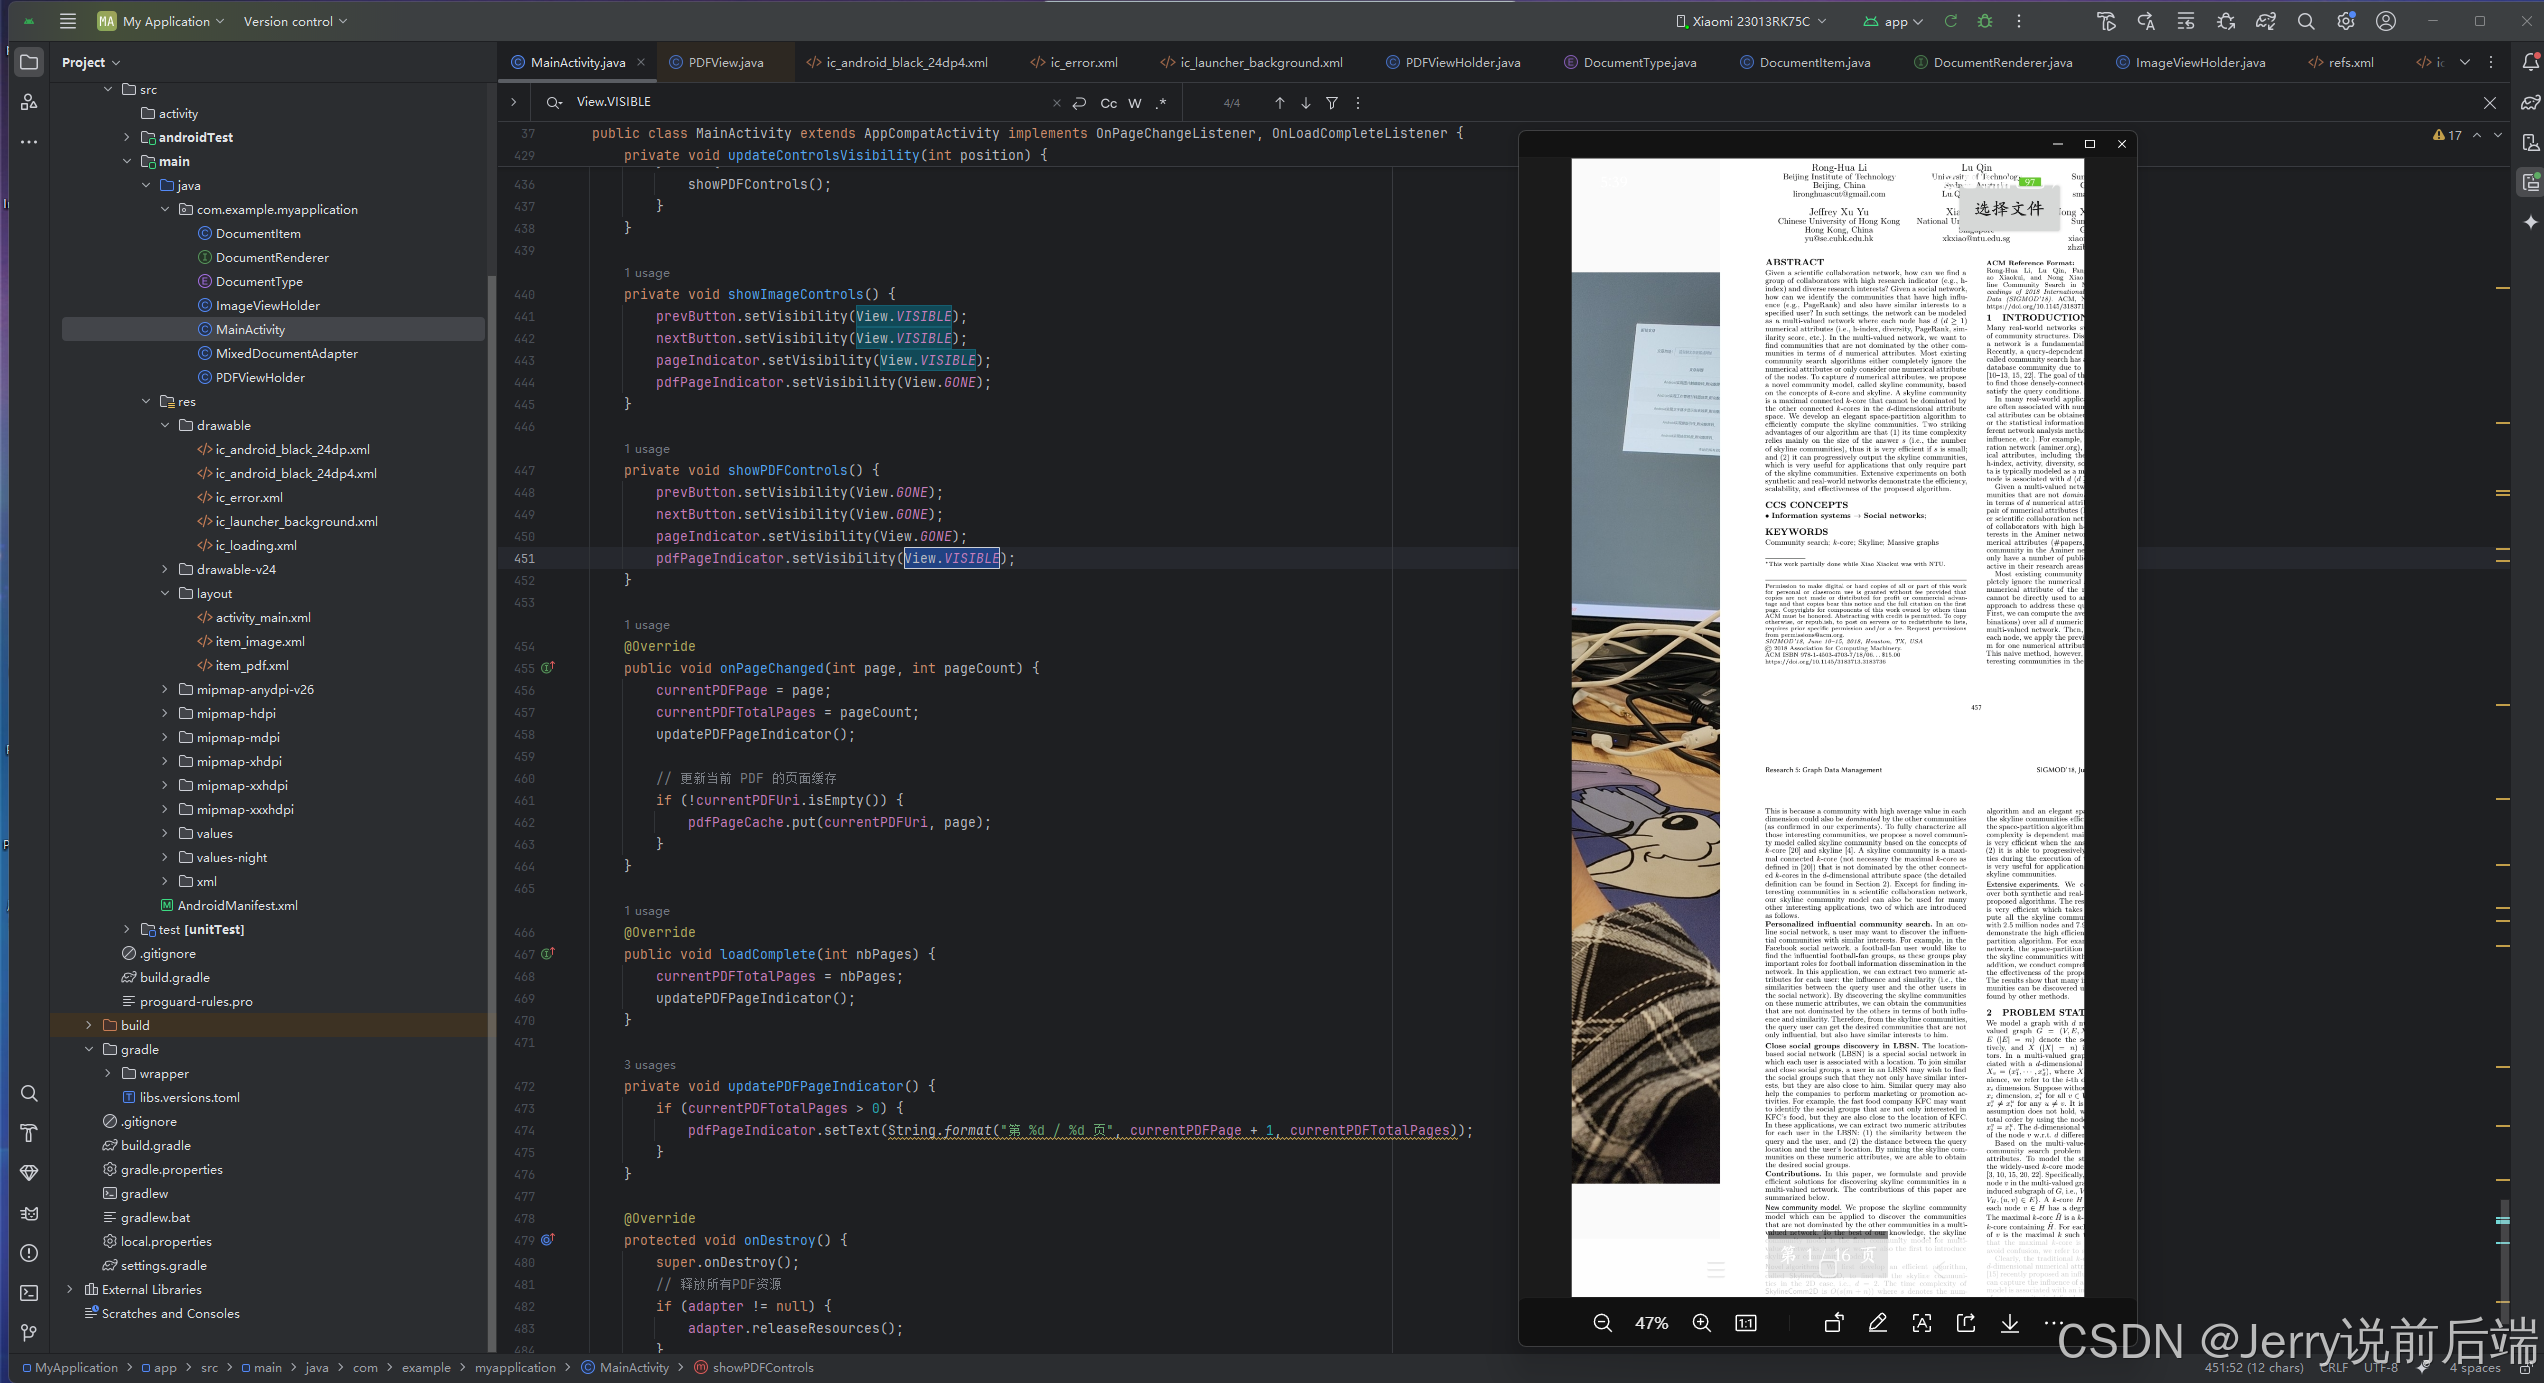Open More tool windows ellipsis in left stripe
Screen dimensions: 2544x1383
tap(29, 142)
